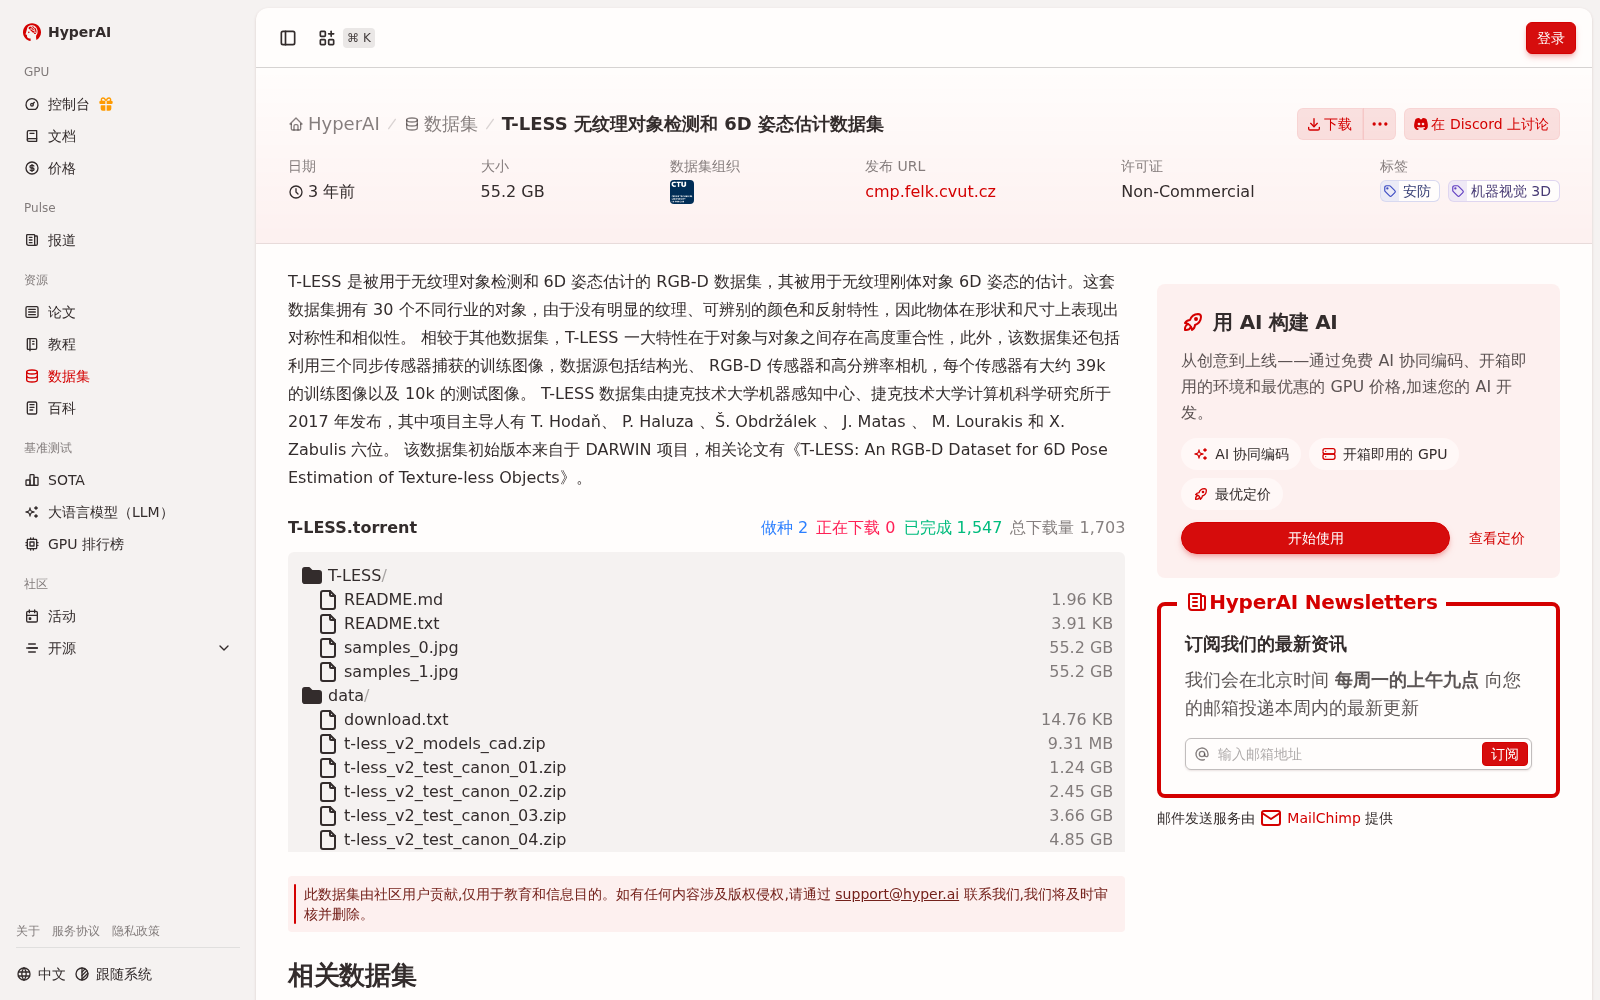Open 价格 in the sidebar
This screenshot has height=1000, width=1600.
click(x=61, y=168)
